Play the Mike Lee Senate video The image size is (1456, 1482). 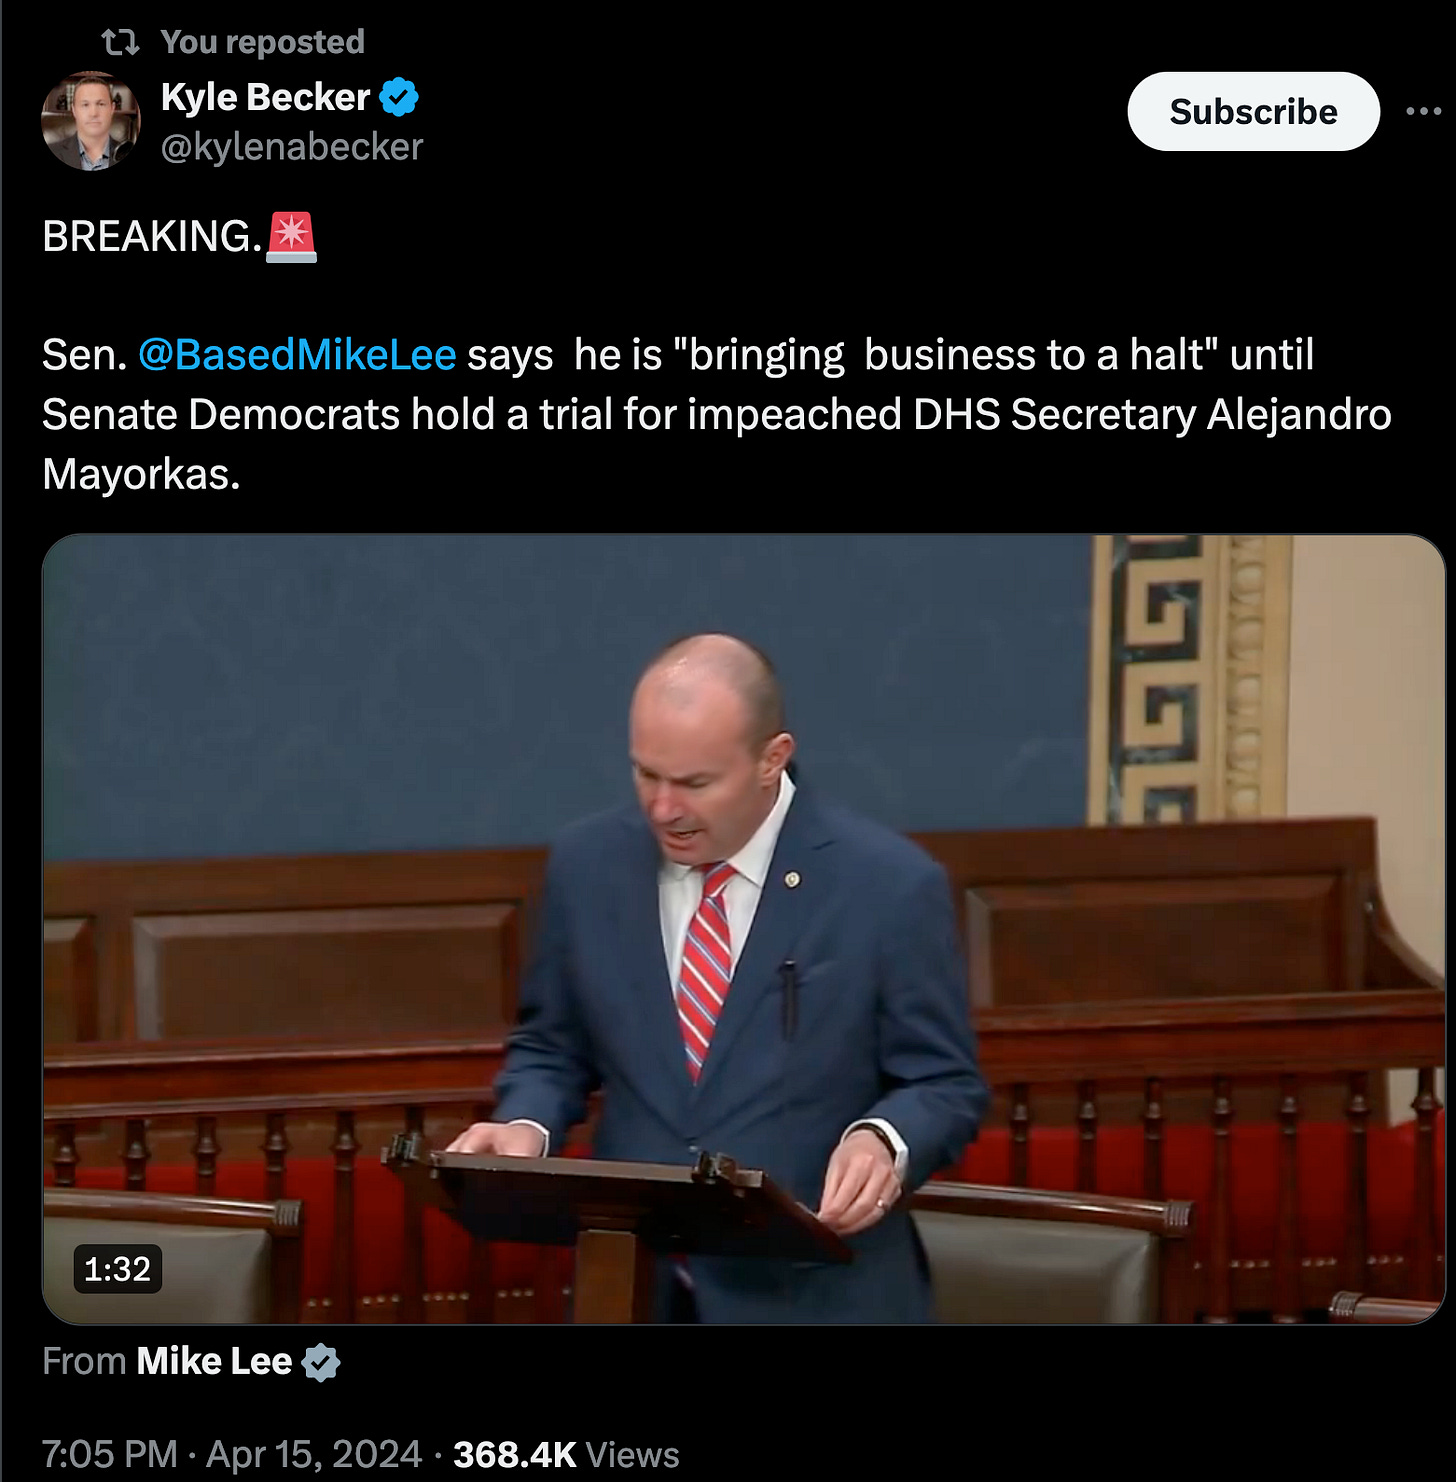click(743, 929)
